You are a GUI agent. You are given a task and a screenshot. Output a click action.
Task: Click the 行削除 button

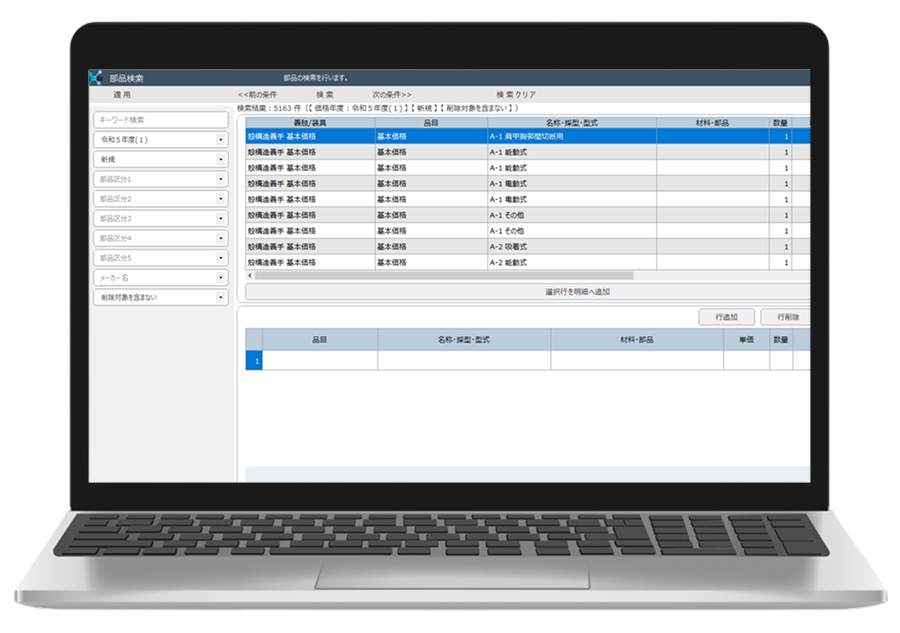click(785, 317)
